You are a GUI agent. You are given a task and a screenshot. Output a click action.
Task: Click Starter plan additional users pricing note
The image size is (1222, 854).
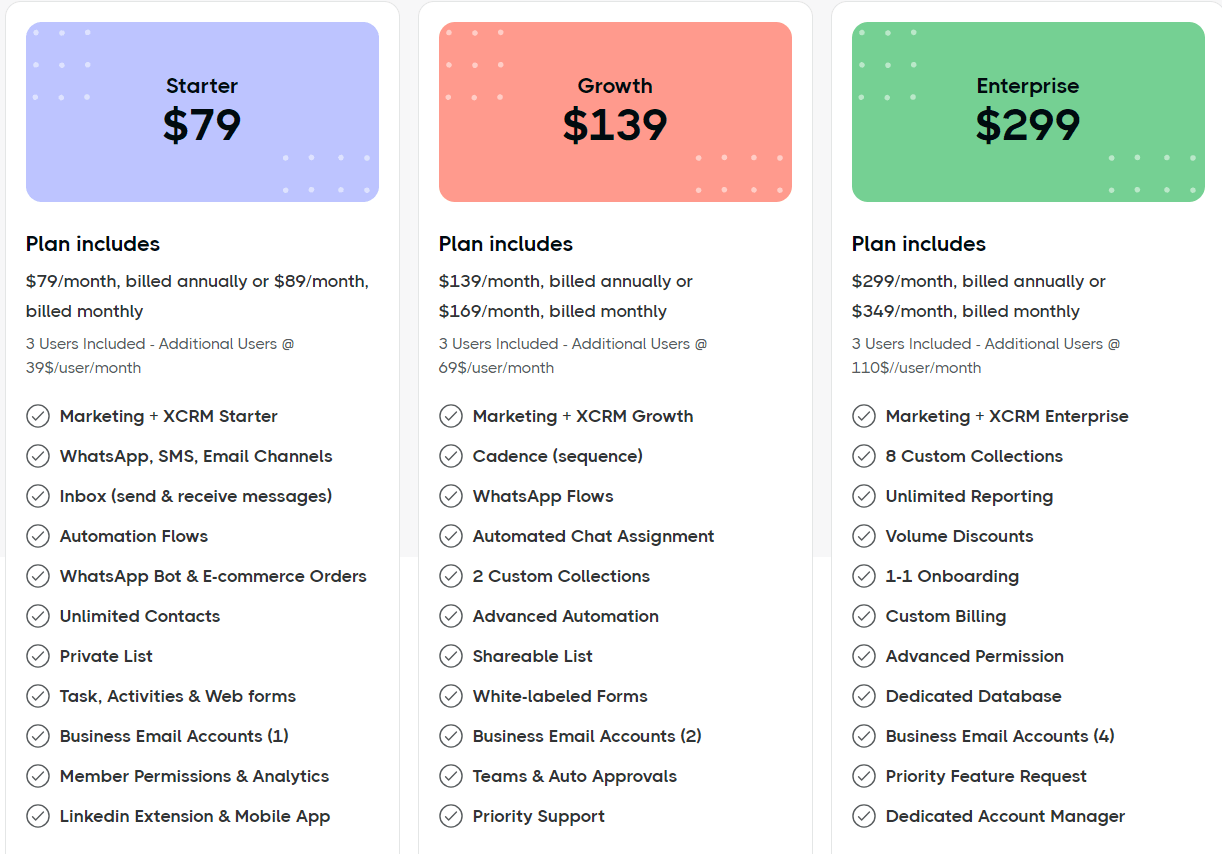(160, 355)
